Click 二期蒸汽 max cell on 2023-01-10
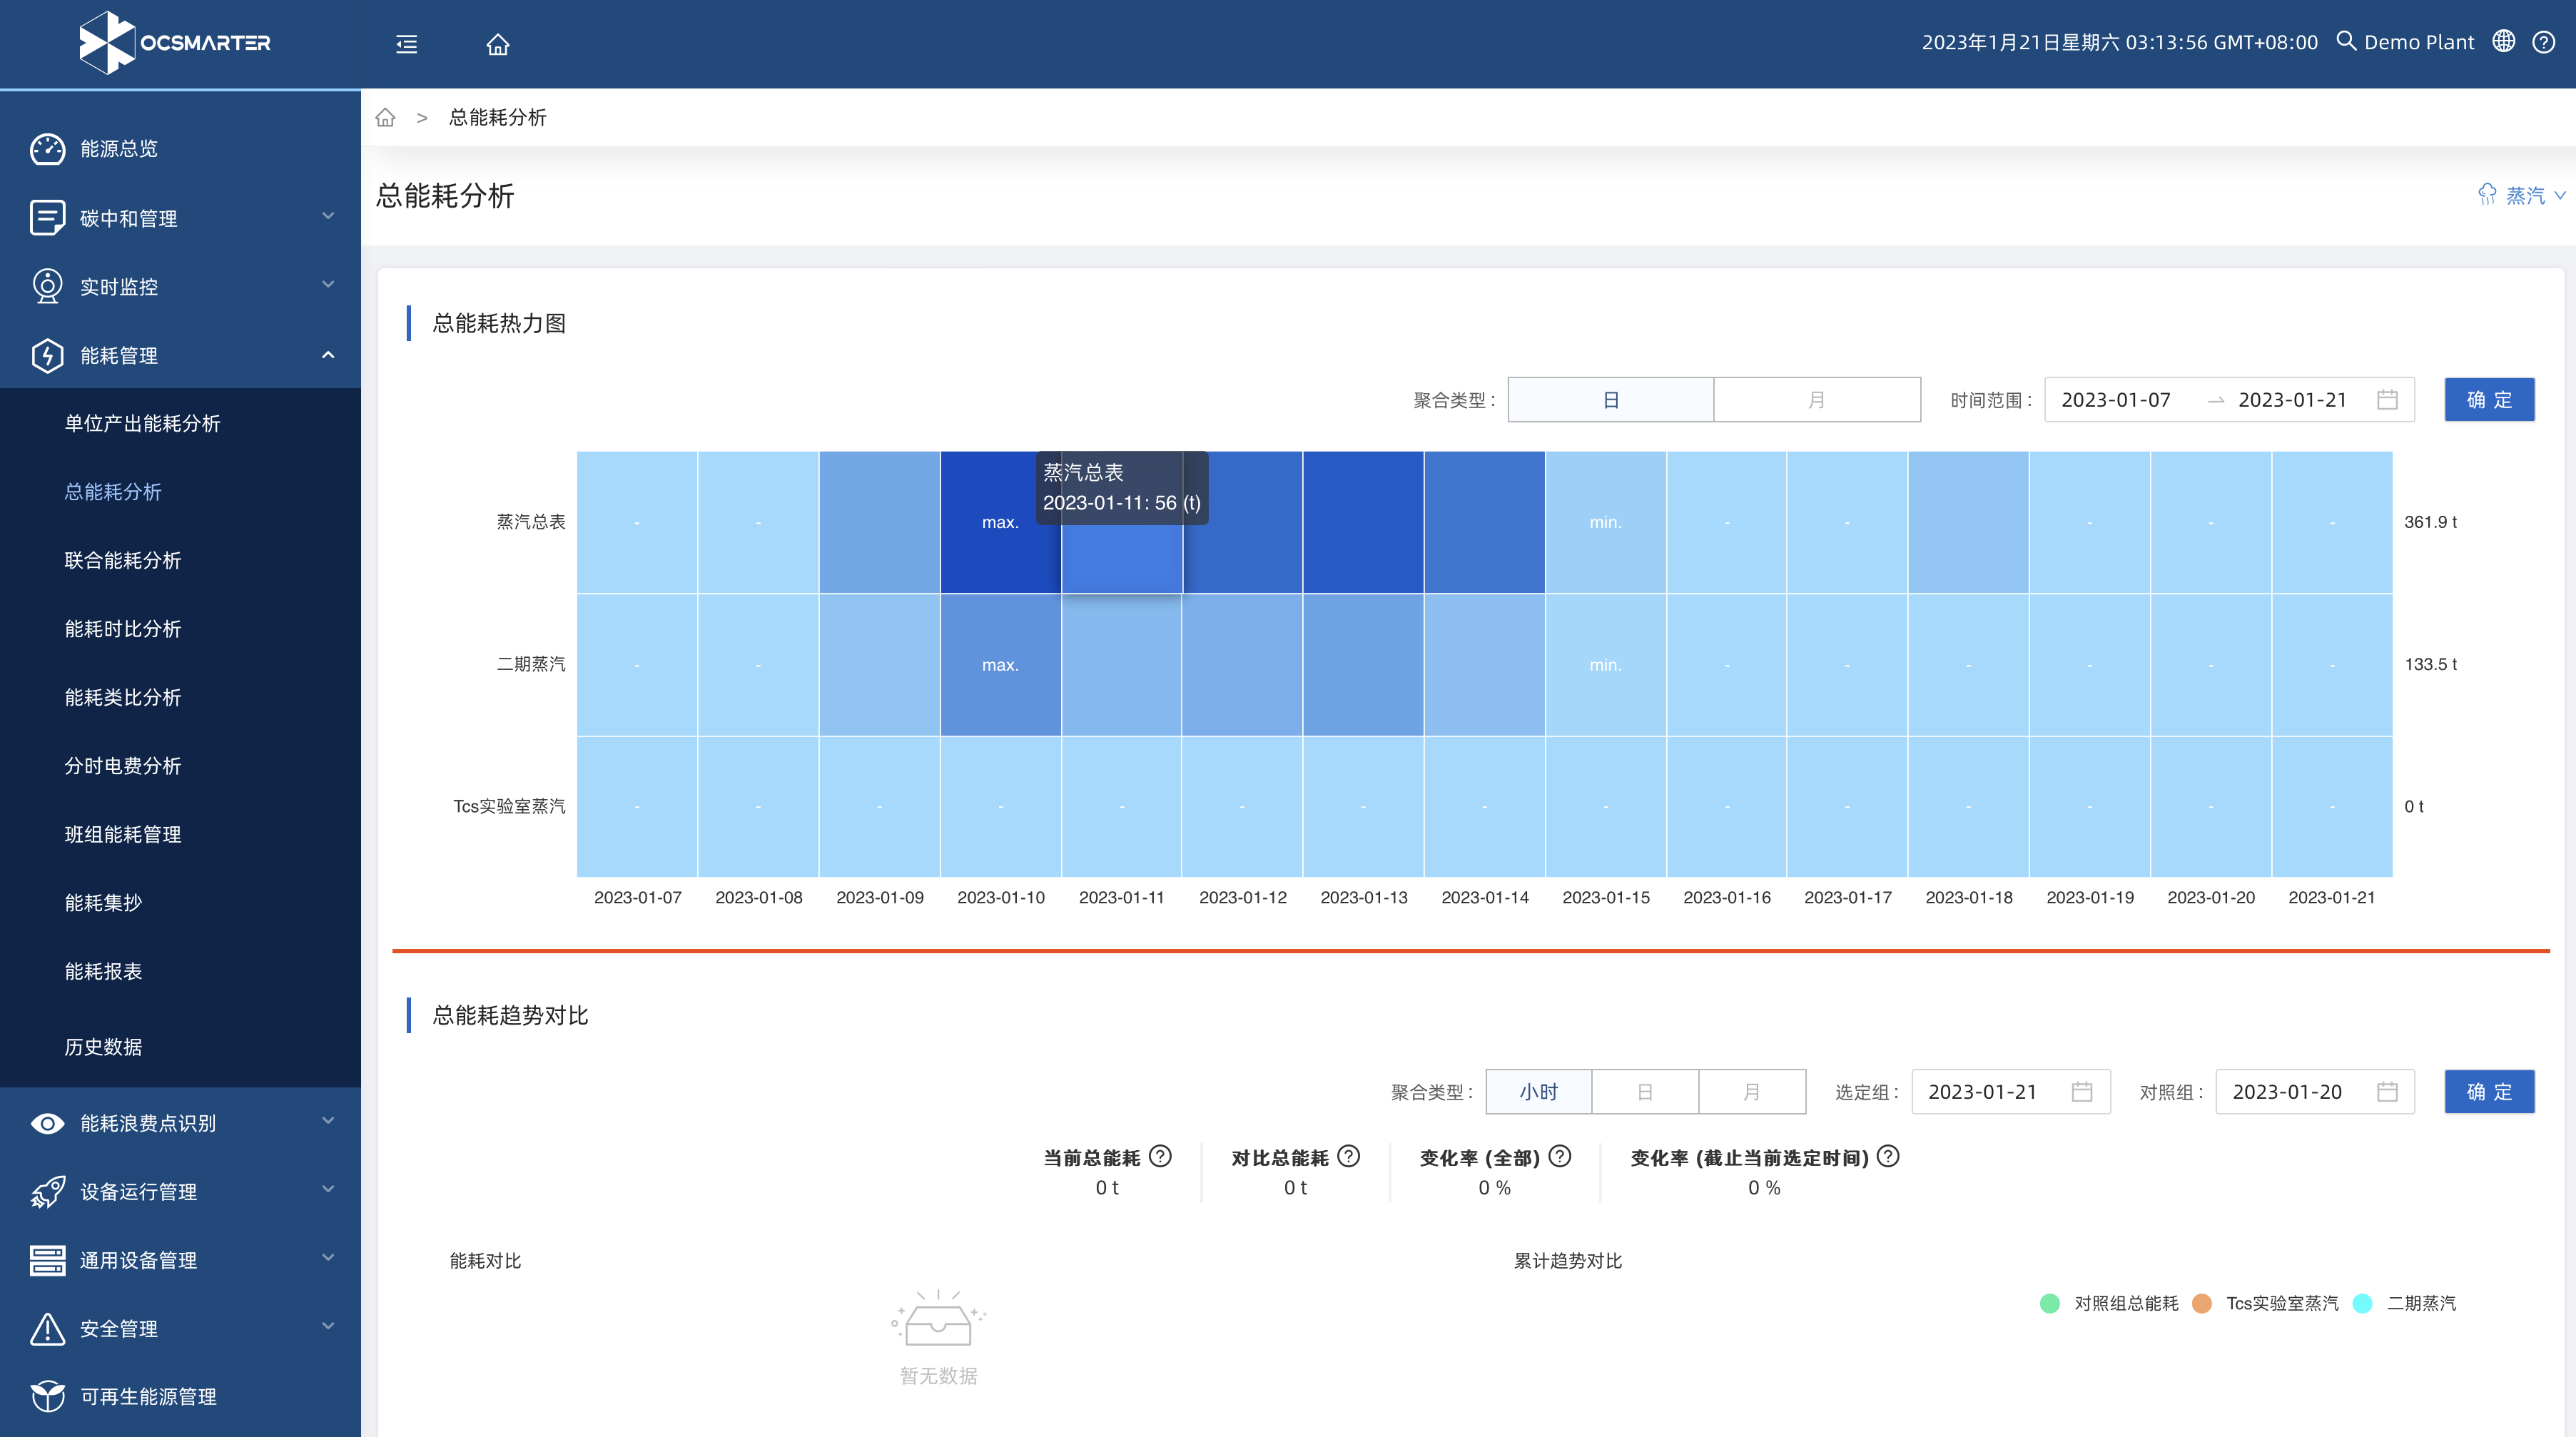 pyautogui.click(x=1000, y=665)
